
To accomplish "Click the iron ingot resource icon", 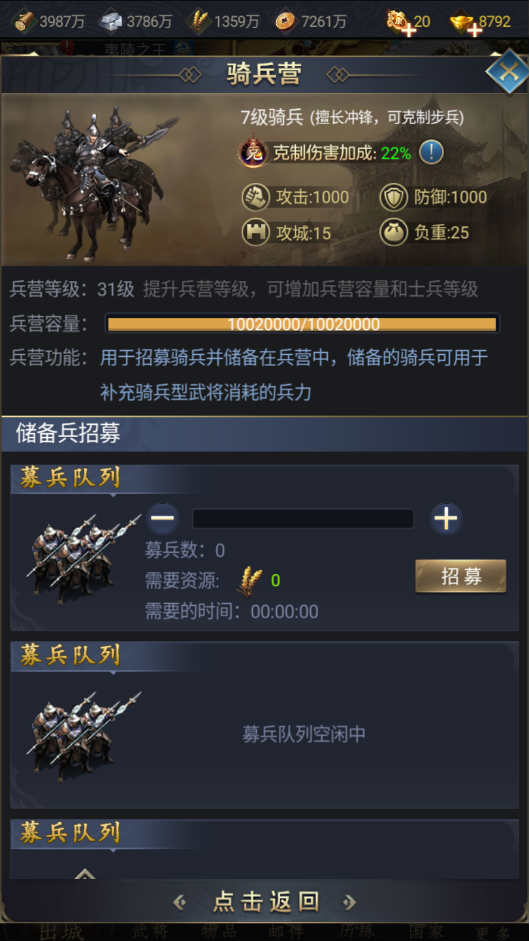I will tap(111, 22).
